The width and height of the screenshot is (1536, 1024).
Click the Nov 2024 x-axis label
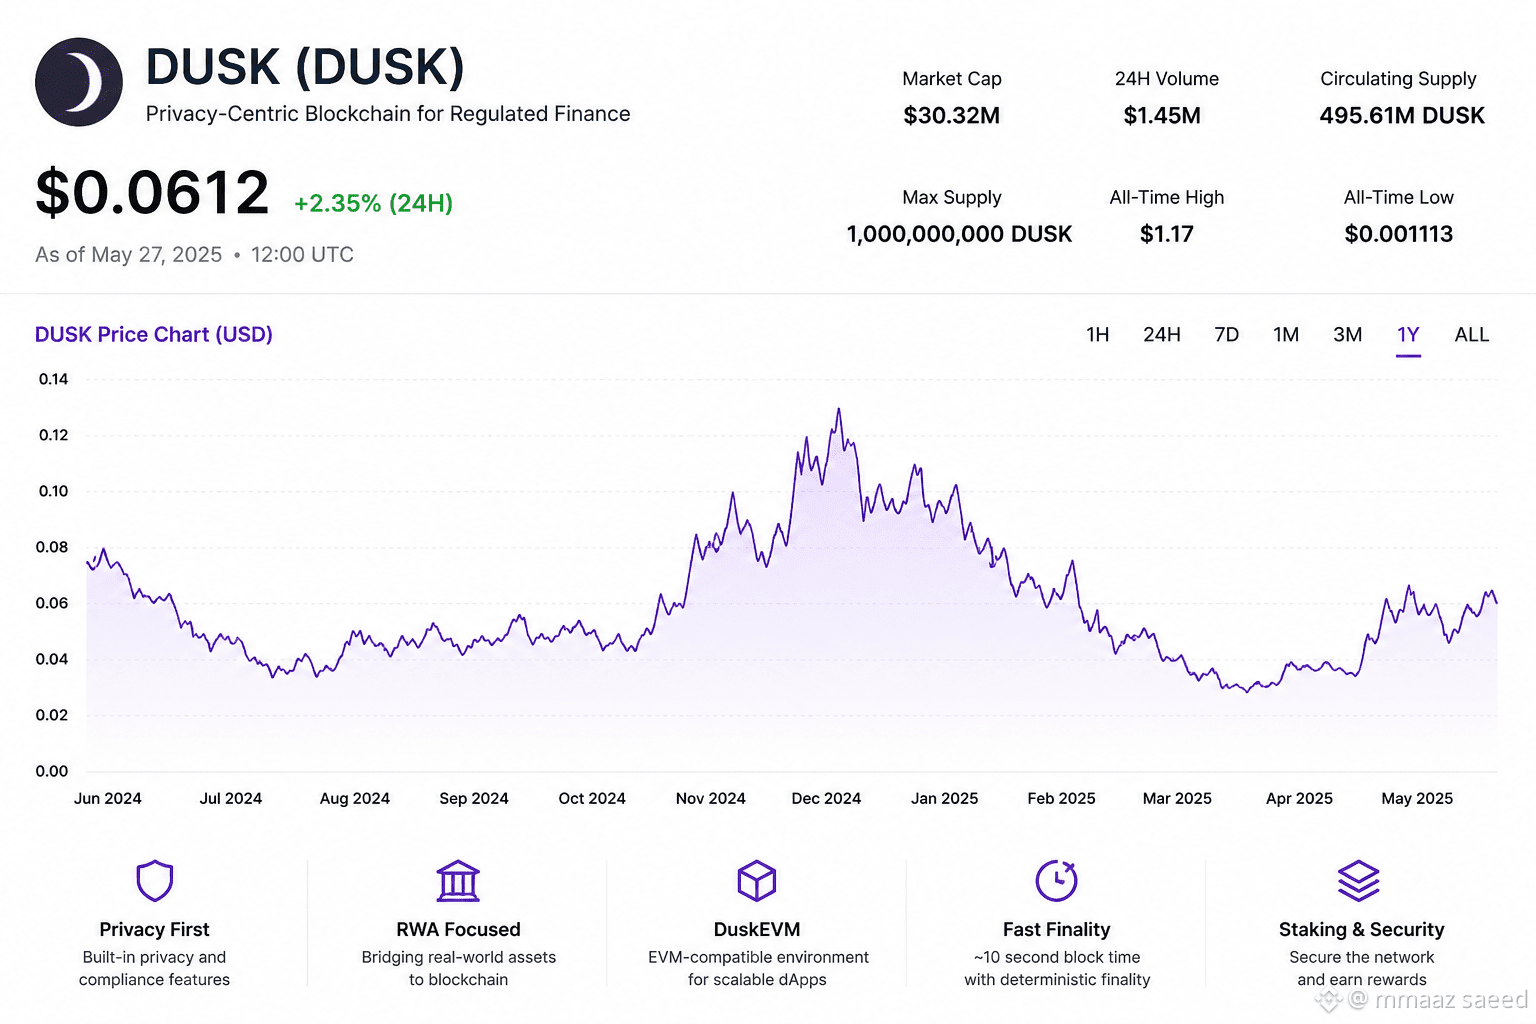click(711, 799)
